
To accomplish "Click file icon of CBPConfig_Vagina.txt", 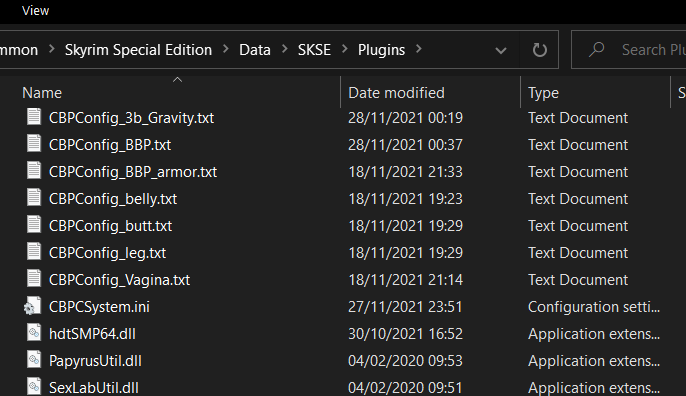I will click(x=34, y=279).
